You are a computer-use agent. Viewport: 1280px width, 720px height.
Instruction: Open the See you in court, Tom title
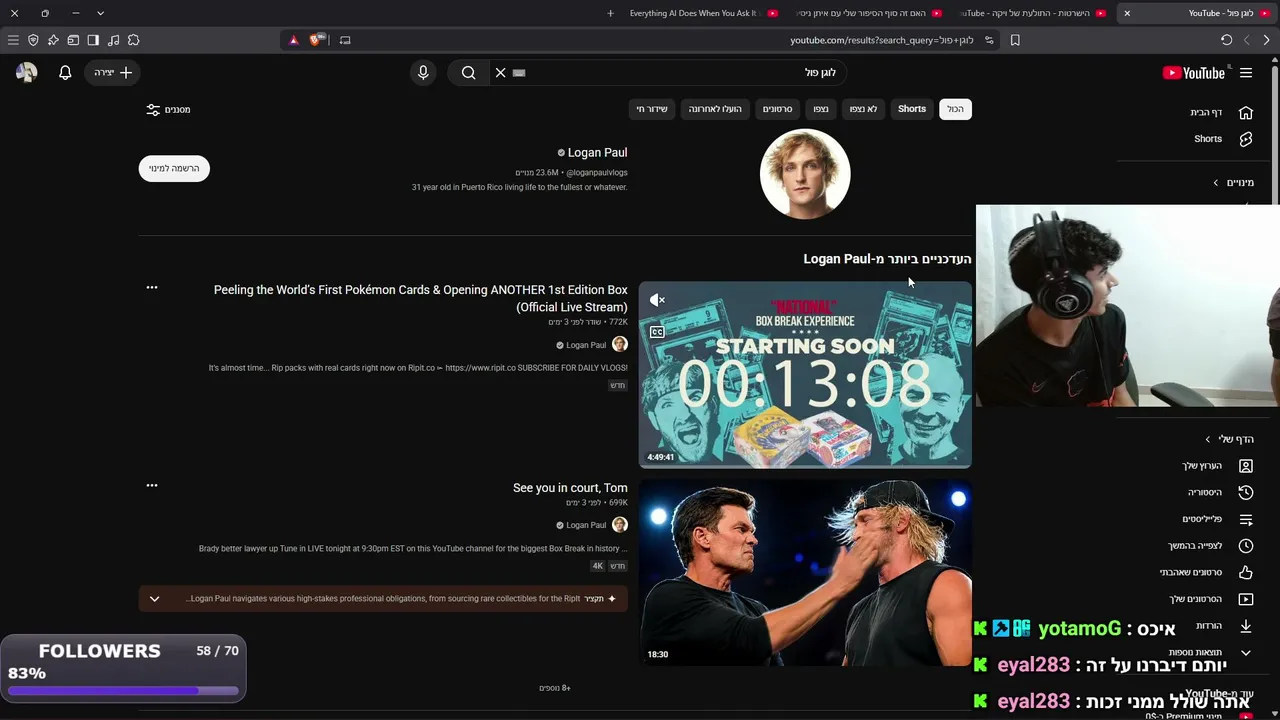[x=570, y=488]
